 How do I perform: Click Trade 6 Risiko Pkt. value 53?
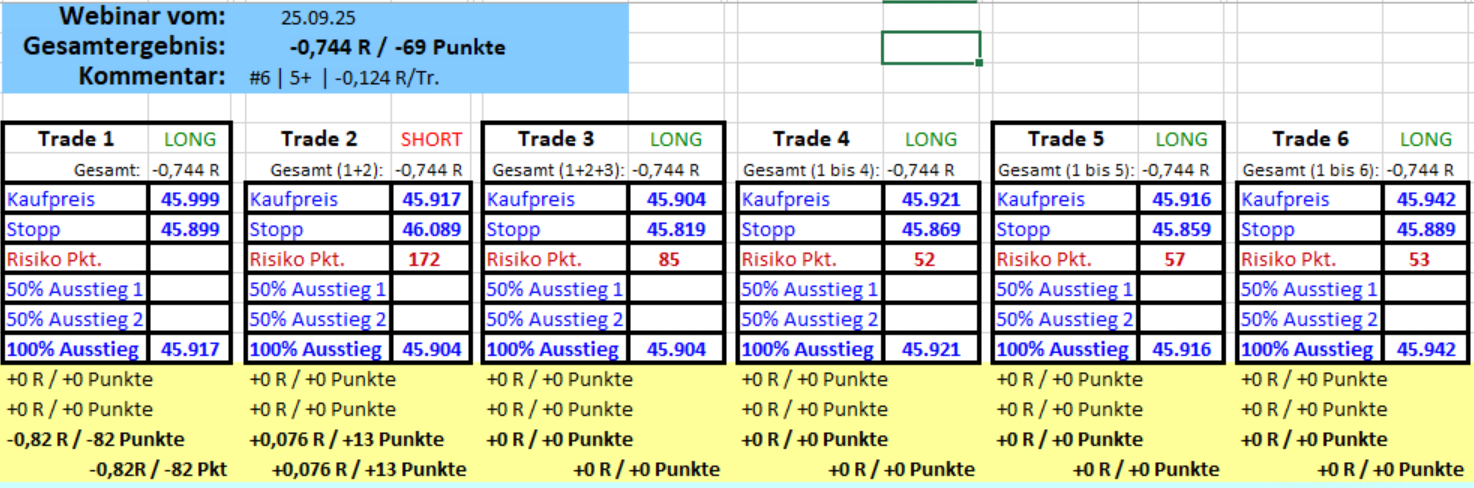coord(1418,259)
